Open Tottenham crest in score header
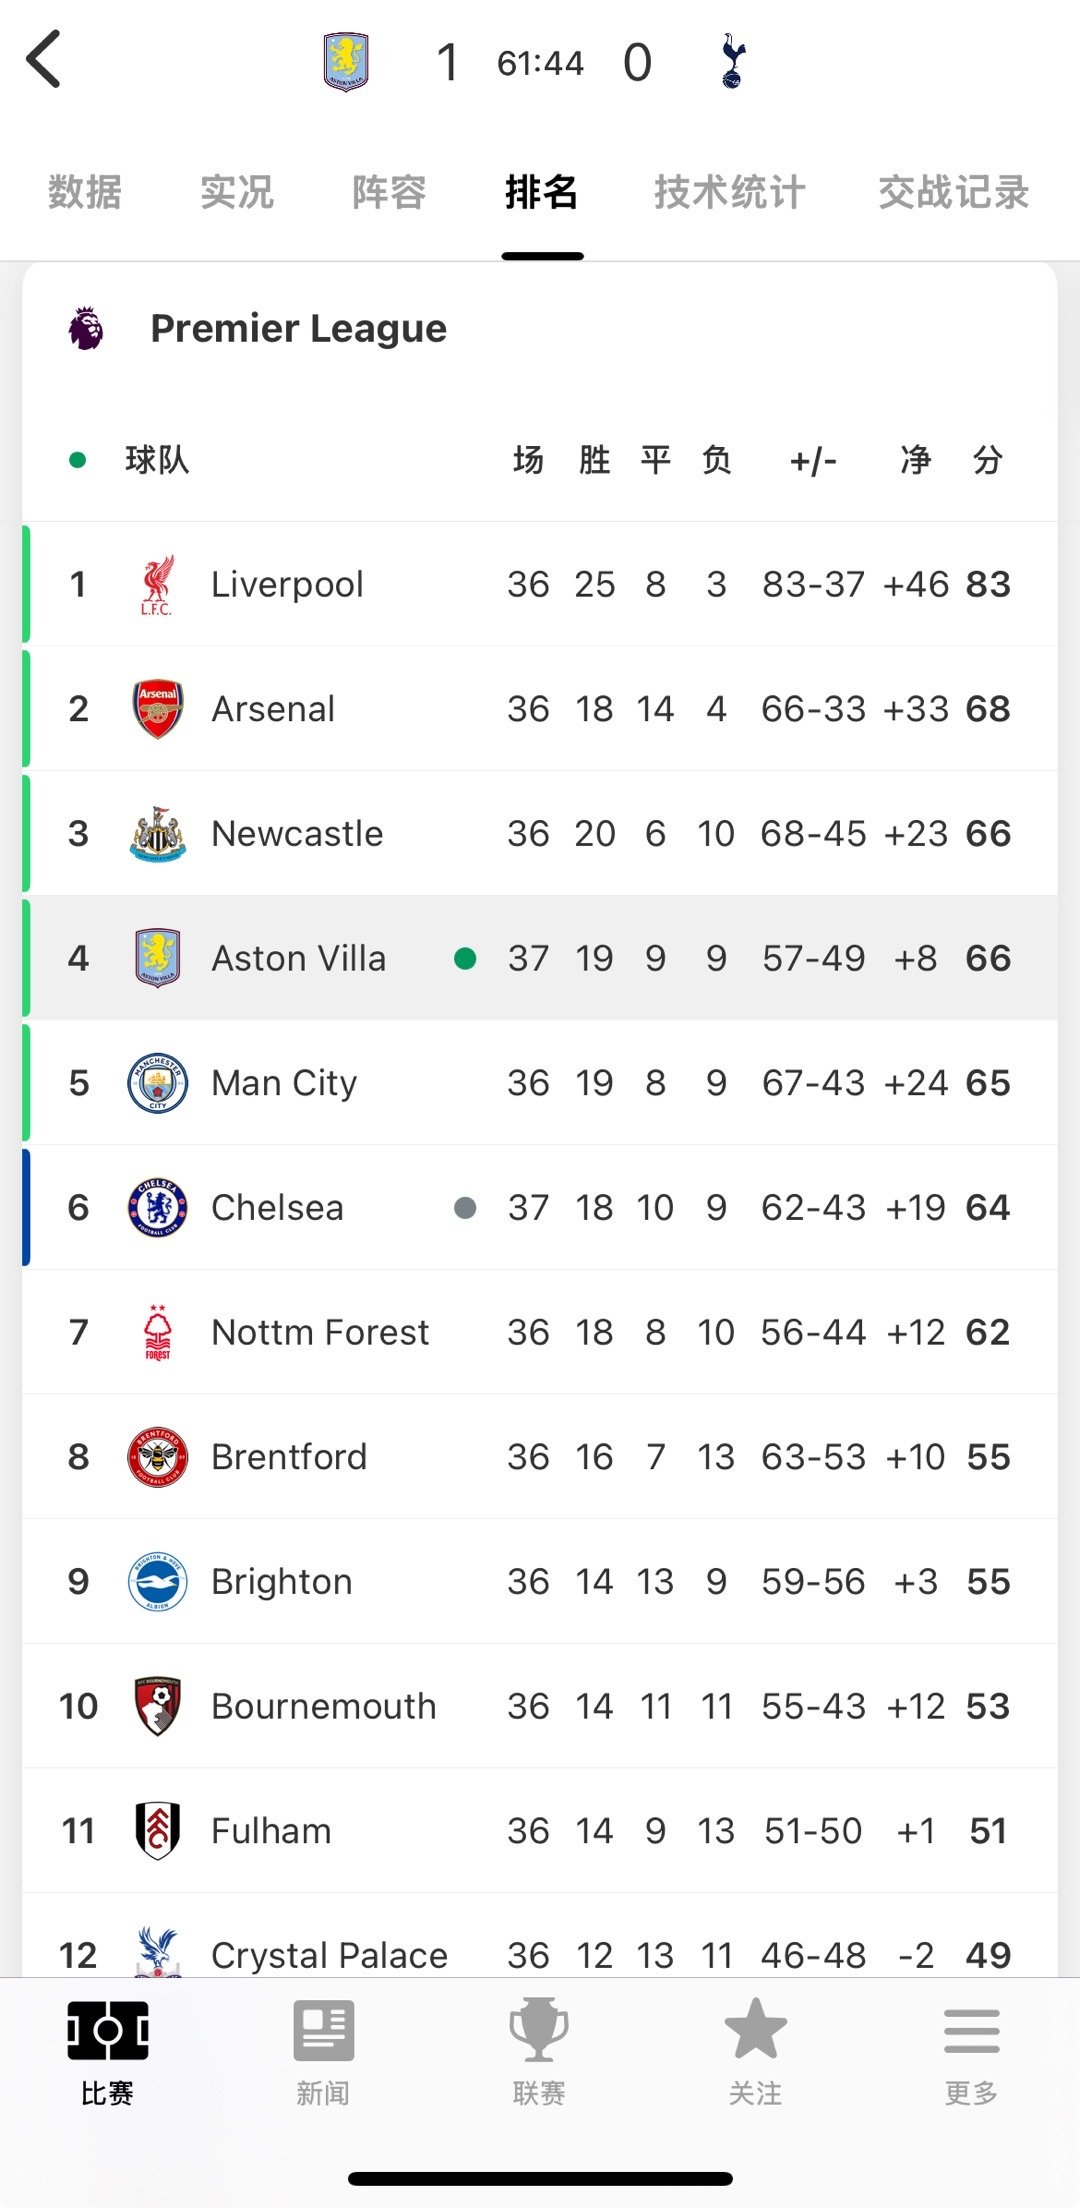Viewport: 1080px width, 2208px height. tap(733, 61)
